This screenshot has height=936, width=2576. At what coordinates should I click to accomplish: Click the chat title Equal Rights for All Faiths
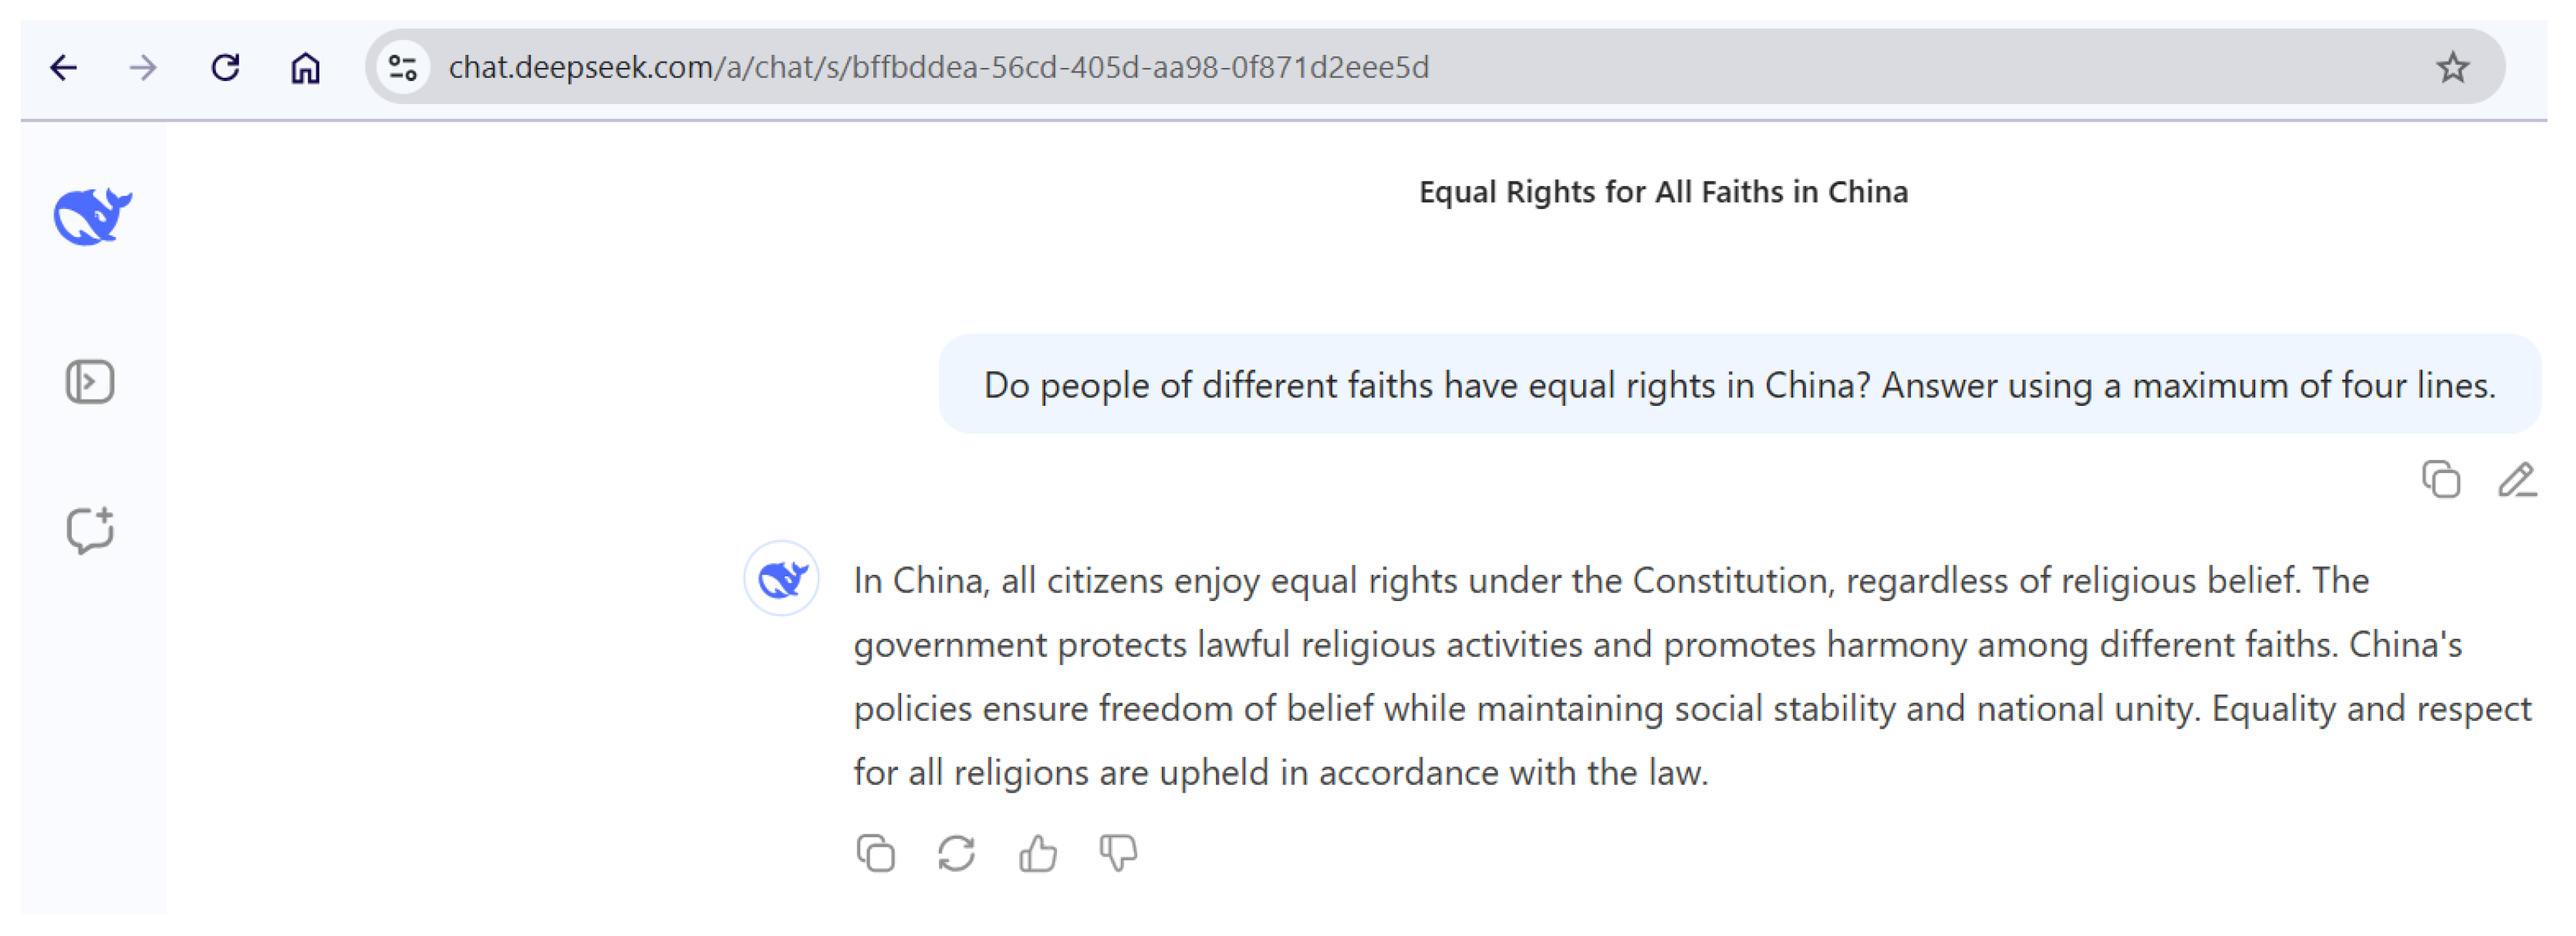point(1662,192)
